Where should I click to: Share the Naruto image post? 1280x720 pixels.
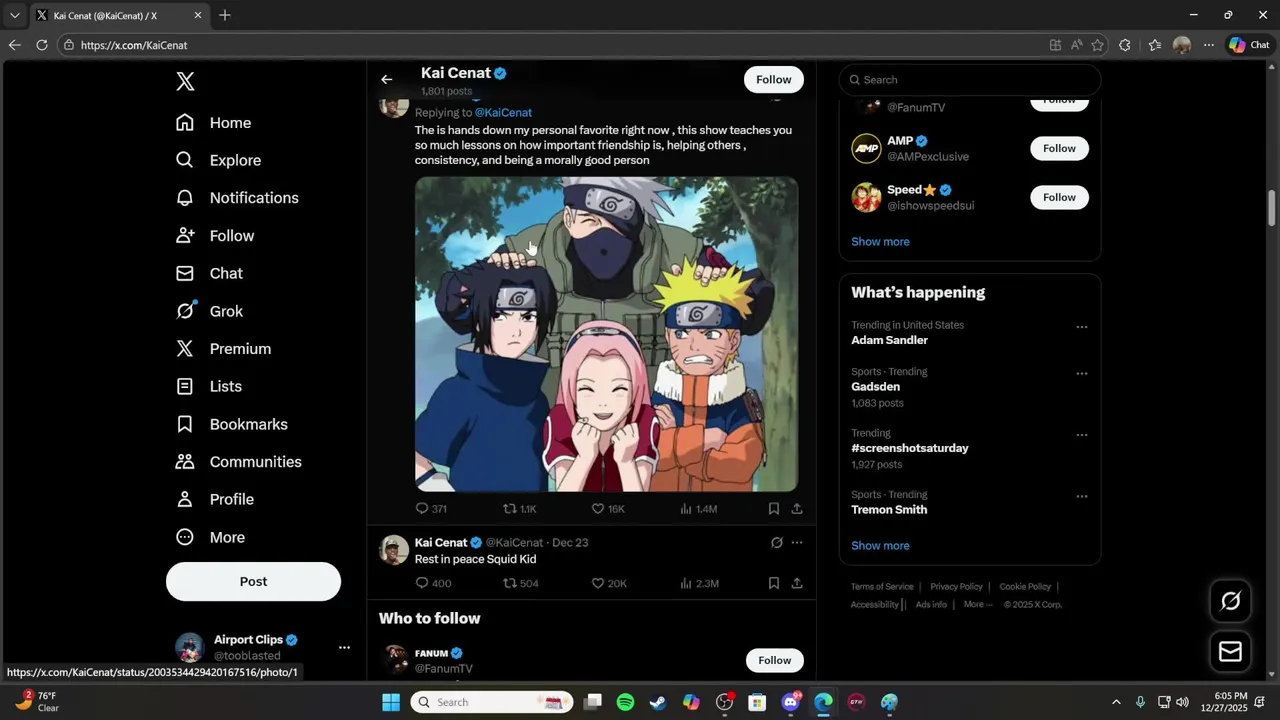pos(797,509)
